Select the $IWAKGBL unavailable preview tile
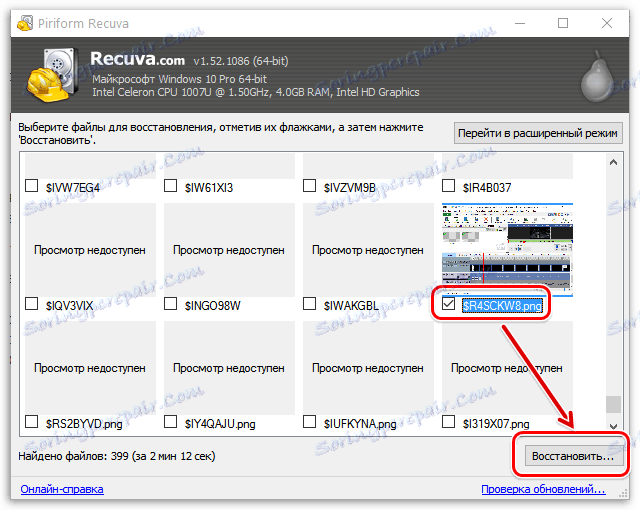Screen dimensions: 640x510 (x=368, y=250)
